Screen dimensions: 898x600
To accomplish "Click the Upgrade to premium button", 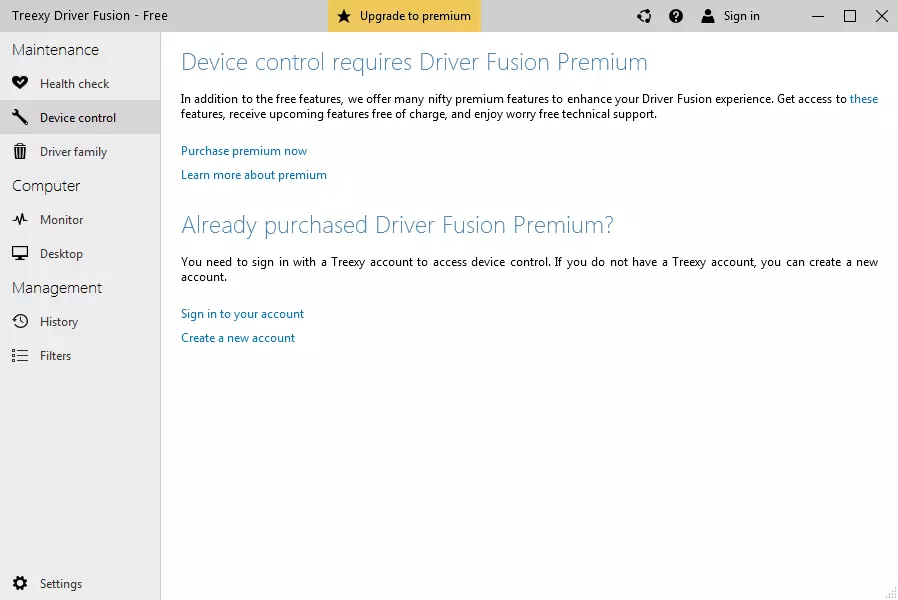I will point(404,16).
